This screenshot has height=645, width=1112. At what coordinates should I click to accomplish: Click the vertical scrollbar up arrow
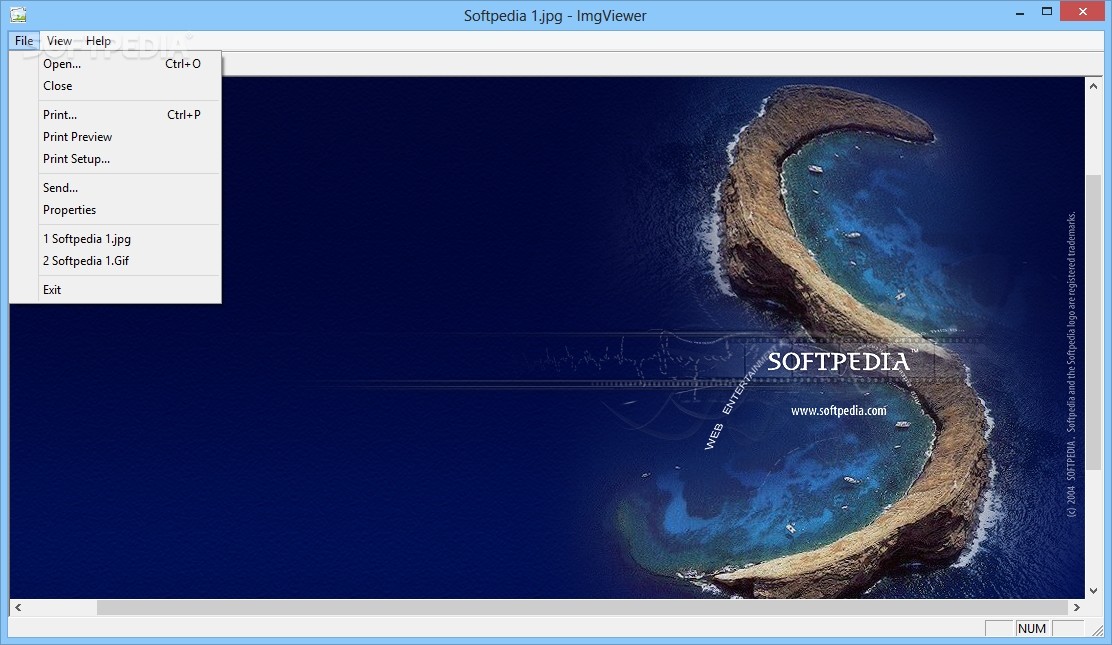pos(1093,86)
